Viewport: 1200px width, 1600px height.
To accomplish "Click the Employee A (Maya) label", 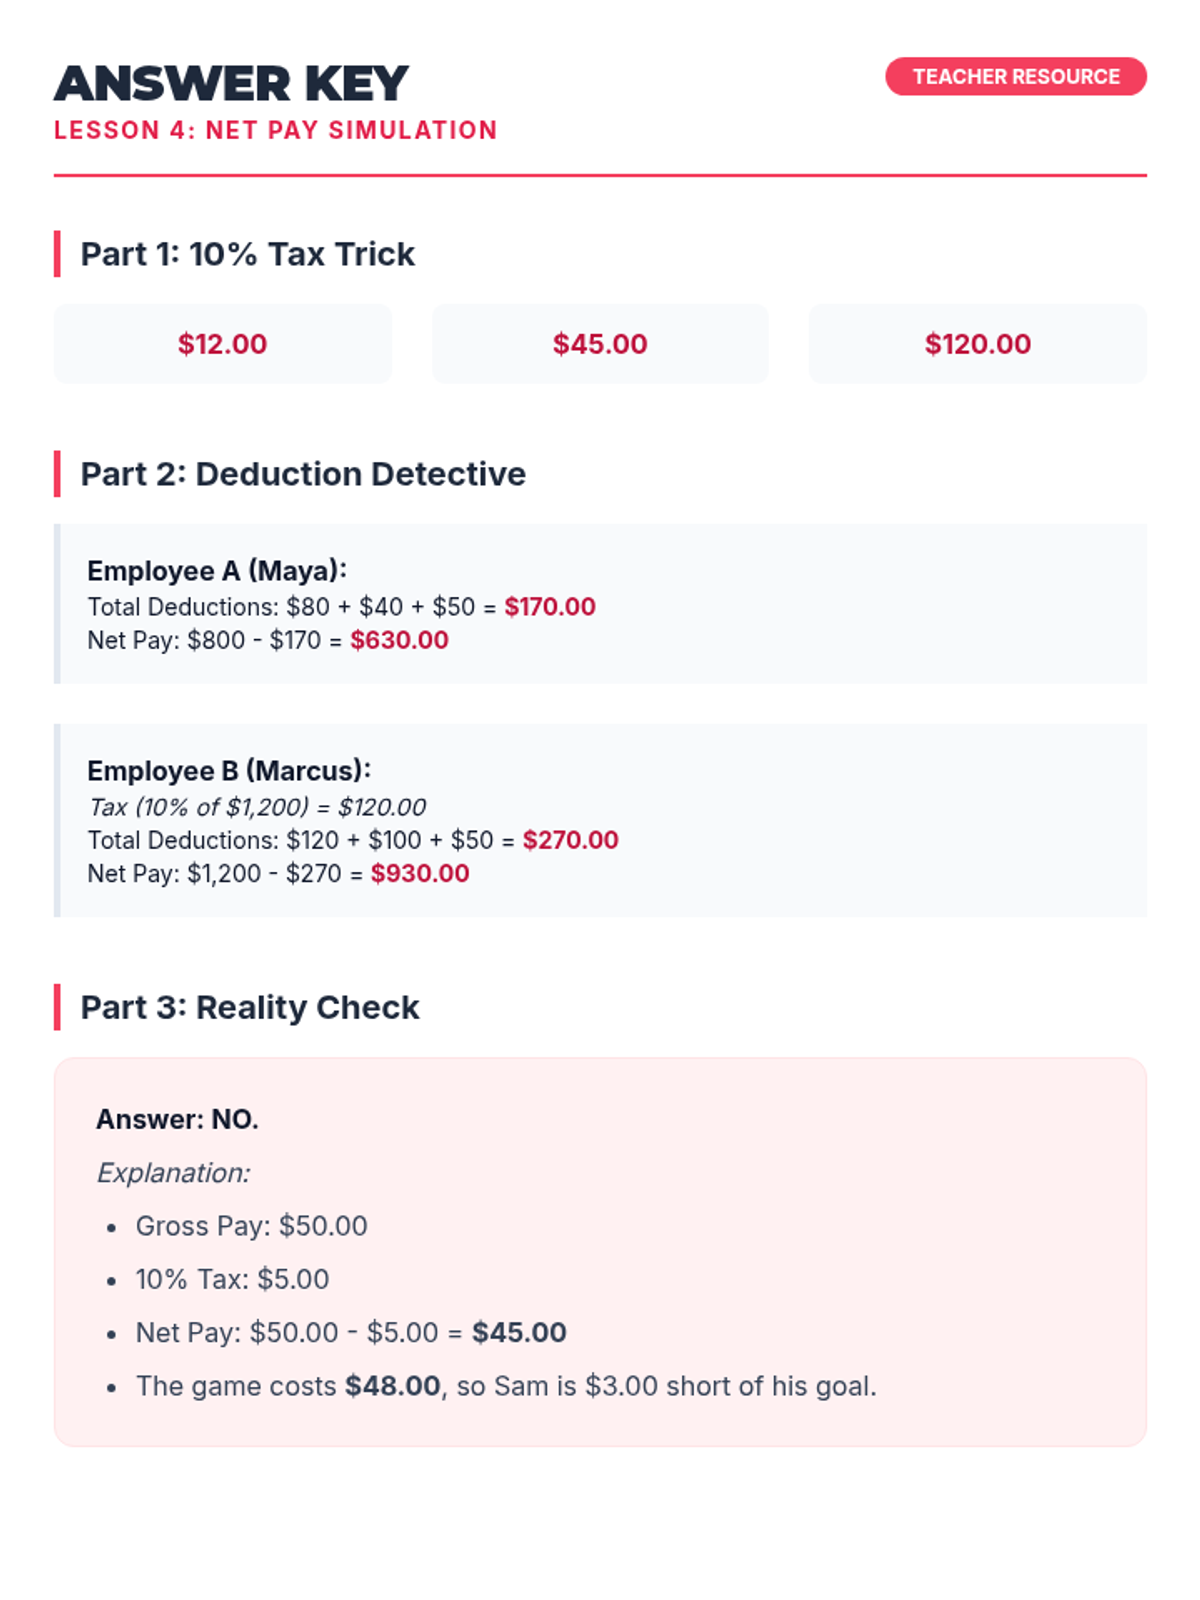I will point(217,571).
